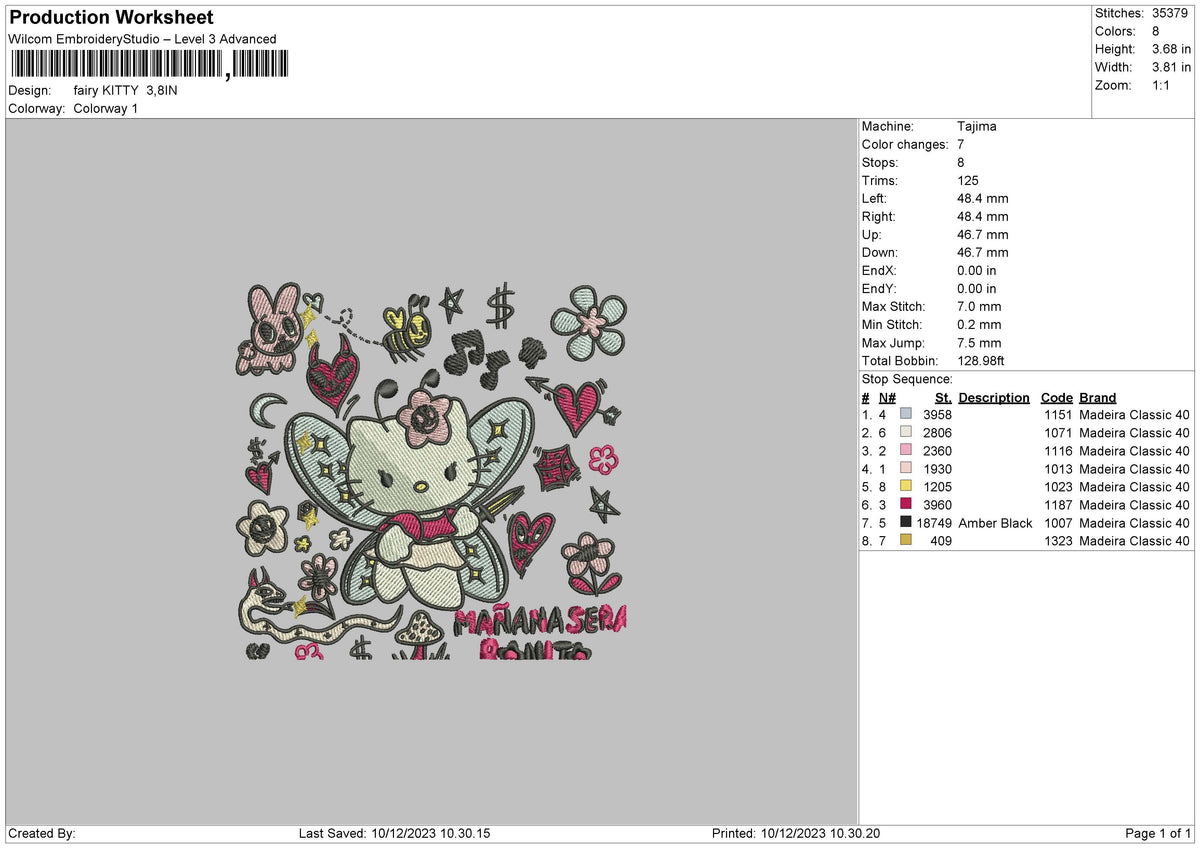This screenshot has width=1200, height=848.
Task: Click the 'Page 1 of 1' indicator
Action: pos(1158,834)
